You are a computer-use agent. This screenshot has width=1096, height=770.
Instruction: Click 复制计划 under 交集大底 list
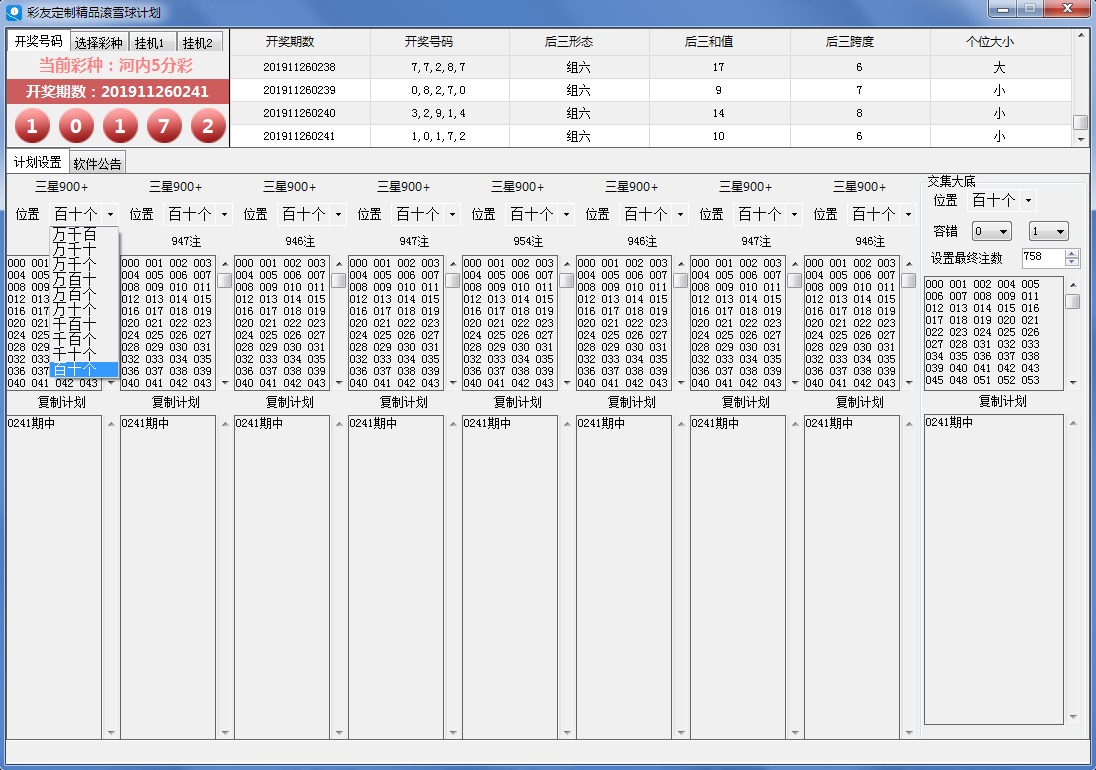pos(1002,401)
